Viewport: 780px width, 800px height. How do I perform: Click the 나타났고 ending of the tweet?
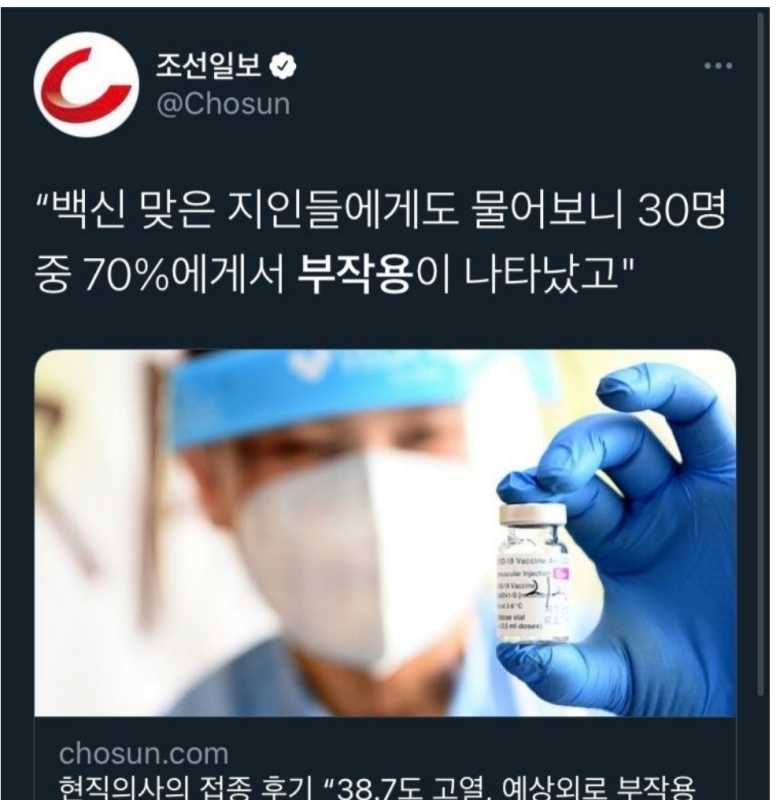click(x=541, y=274)
